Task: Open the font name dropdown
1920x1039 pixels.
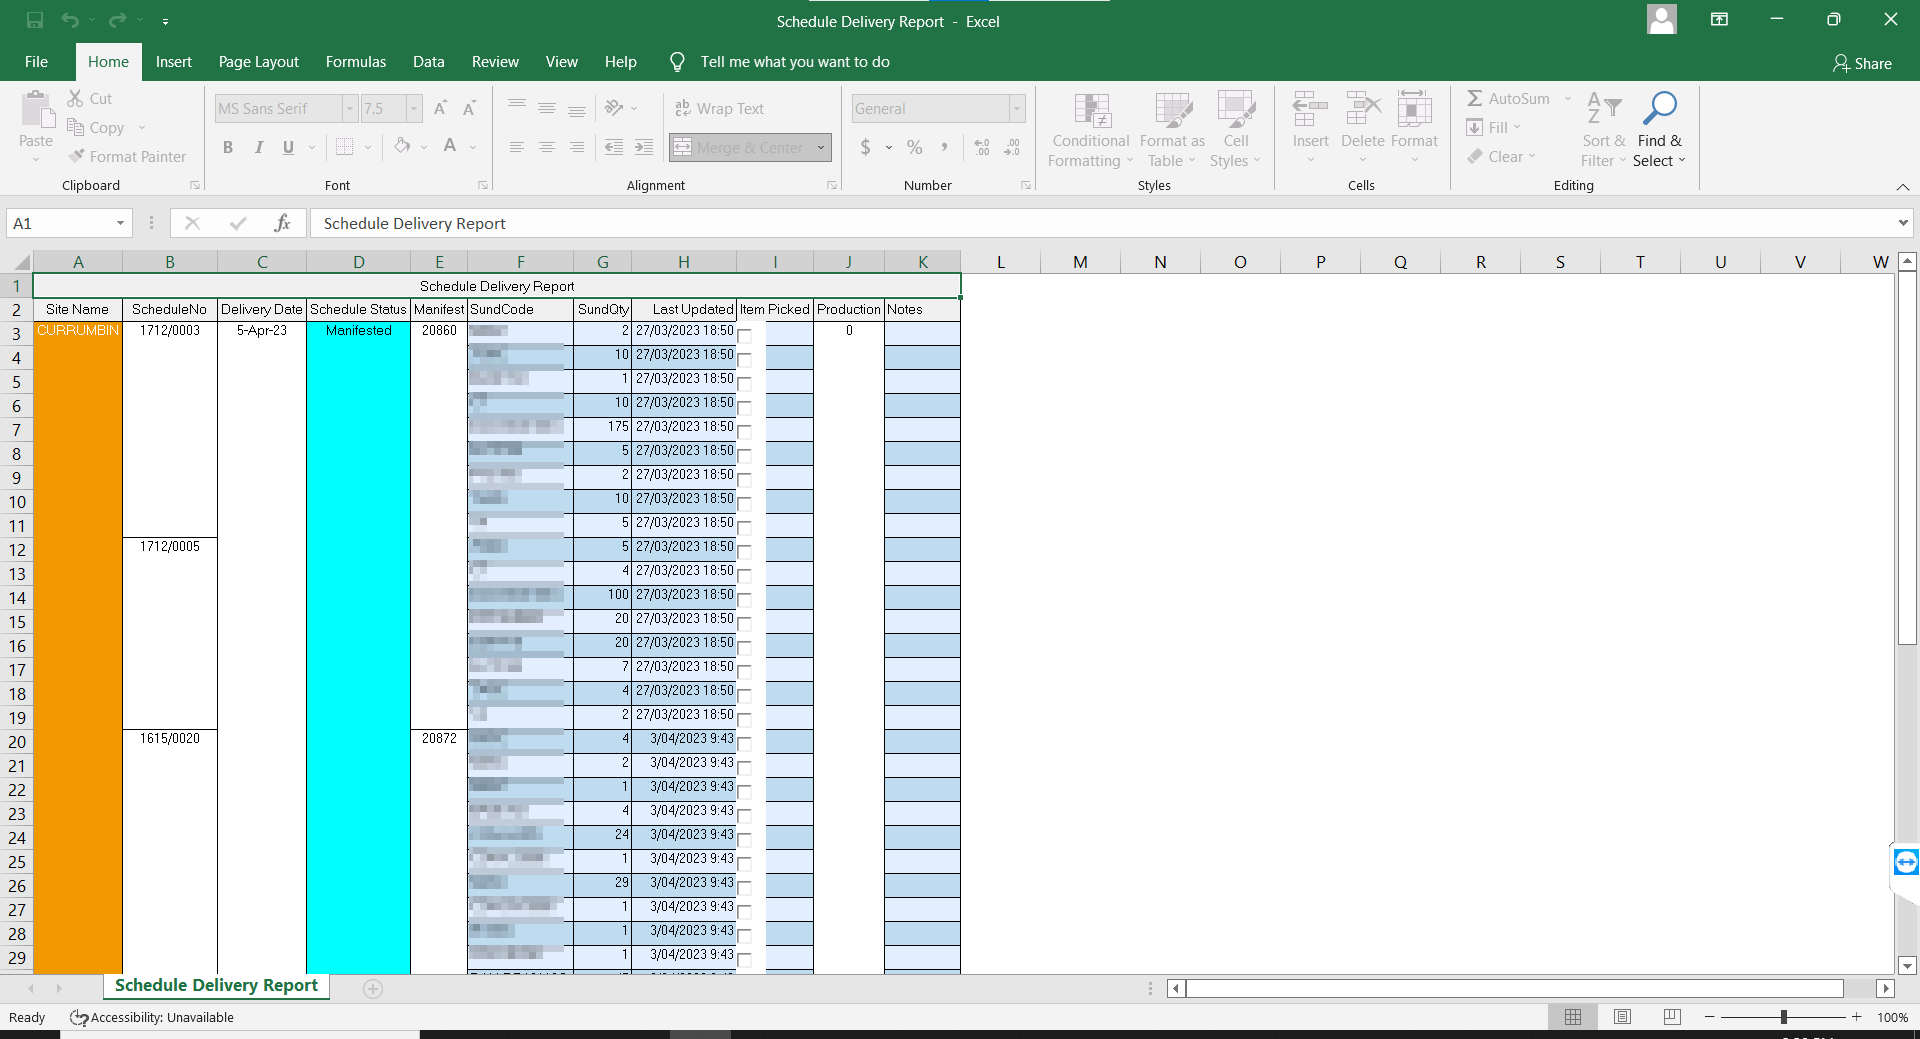Action: point(350,108)
